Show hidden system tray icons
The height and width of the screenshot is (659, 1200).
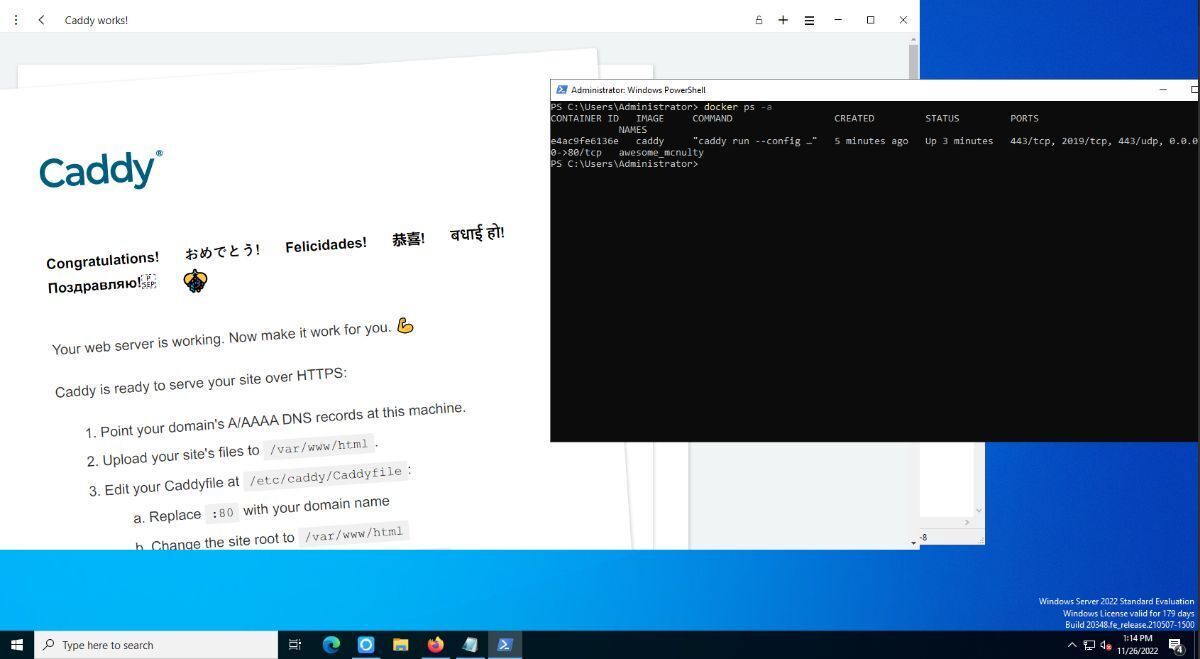point(1072,645)
